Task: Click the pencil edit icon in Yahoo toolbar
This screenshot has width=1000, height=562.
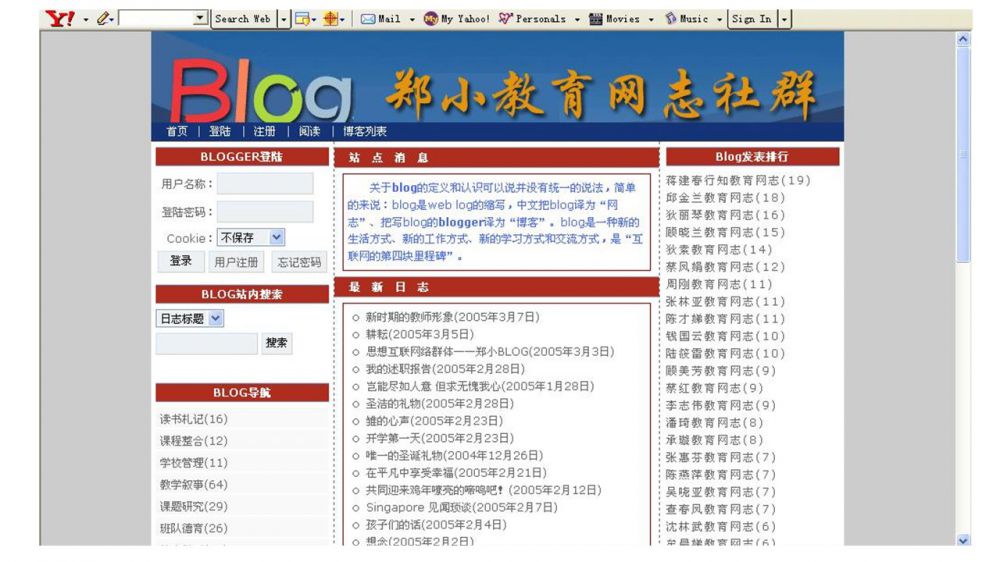Action: click(x=103, y=19)
